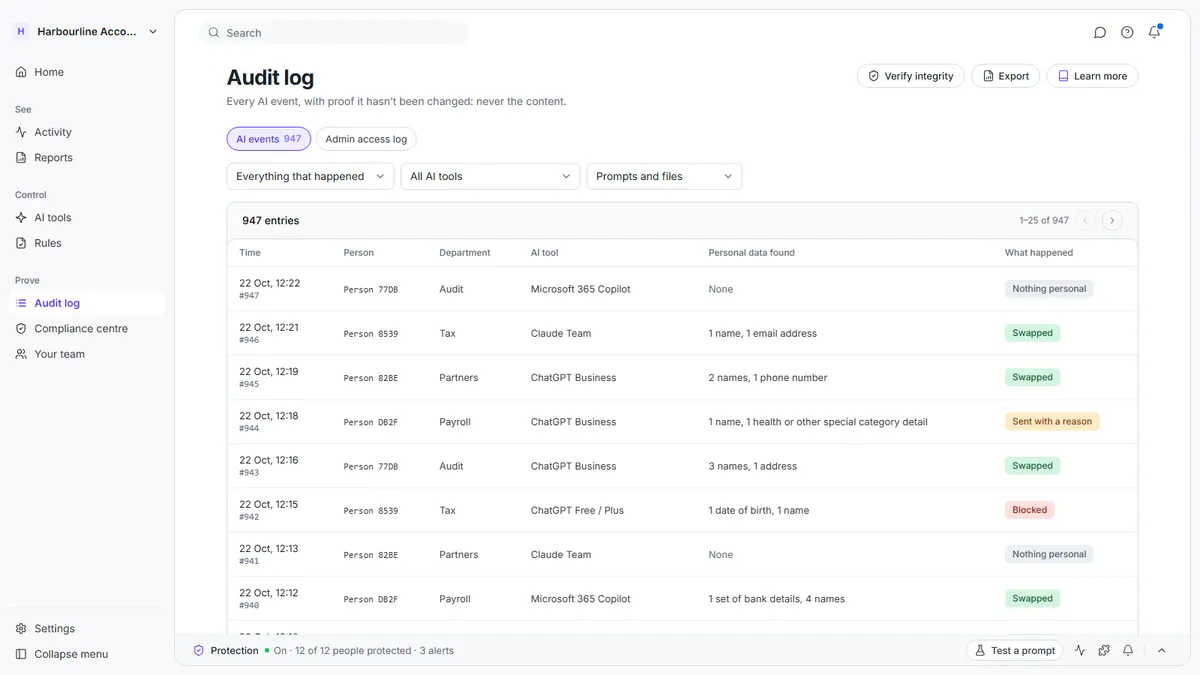Click the '1–25 of 947' pagination text
This screenshot has height=675, width=1200.
point(1044,220)
